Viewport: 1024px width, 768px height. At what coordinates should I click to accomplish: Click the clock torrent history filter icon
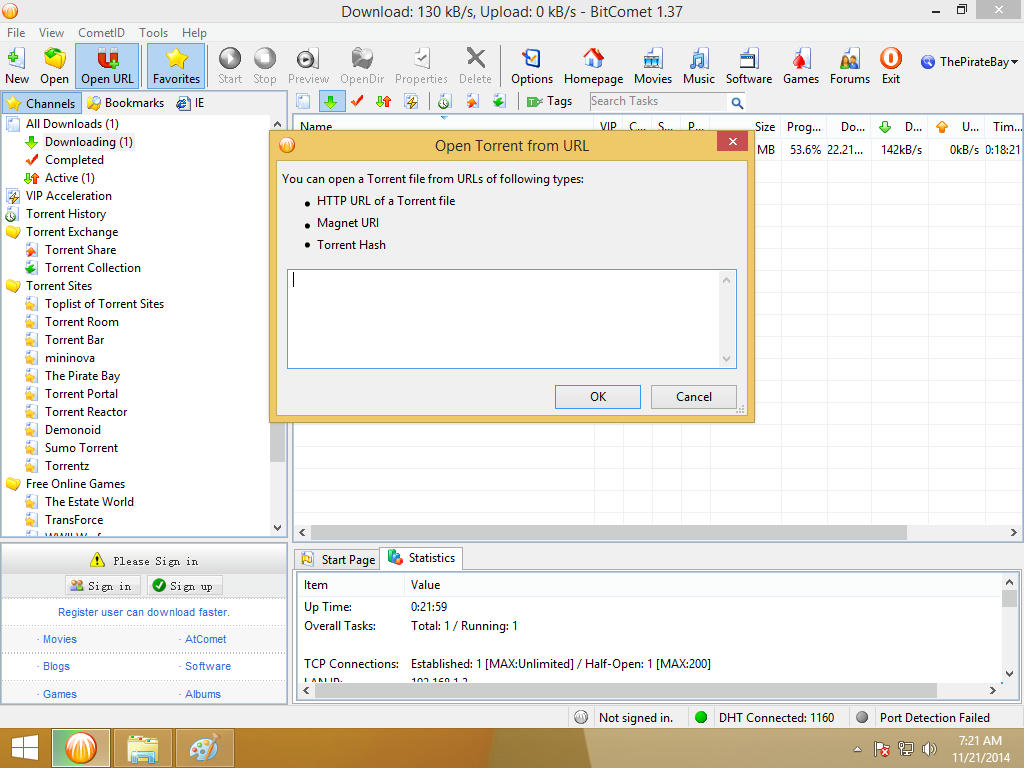pyautogui.click(x=444, y=101)
